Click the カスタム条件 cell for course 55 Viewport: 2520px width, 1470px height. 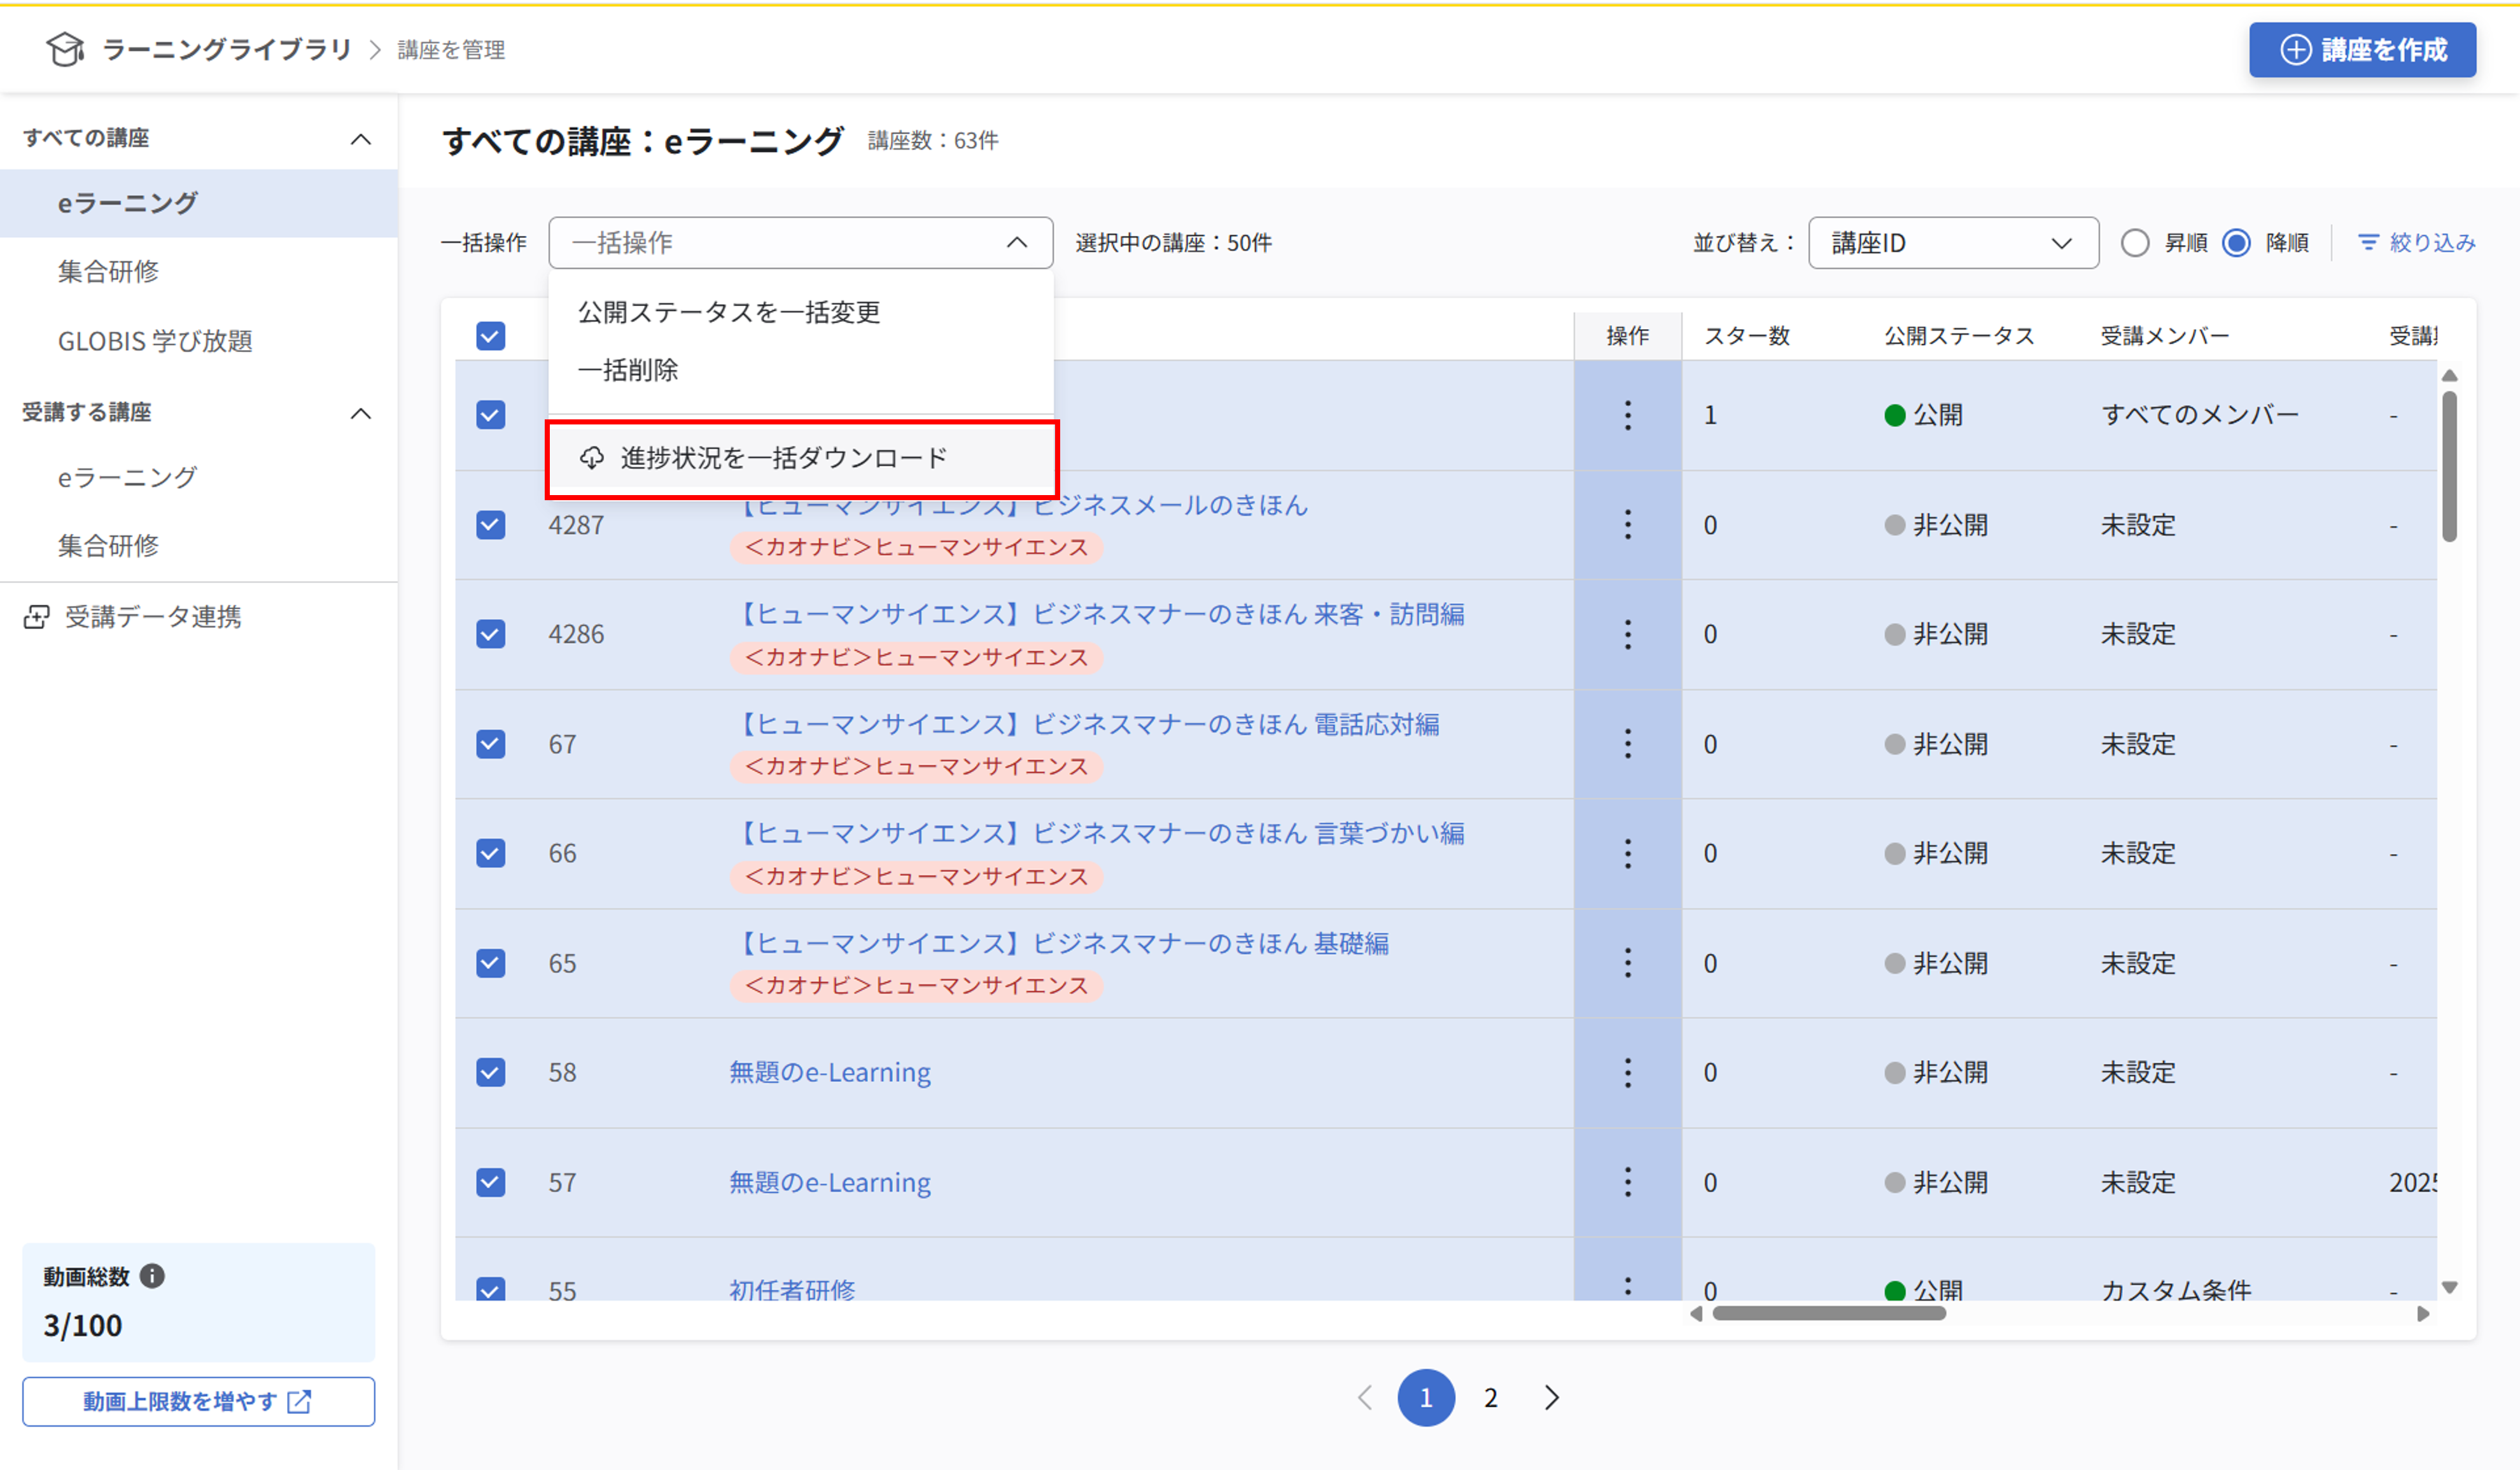pos(2176,1289)
